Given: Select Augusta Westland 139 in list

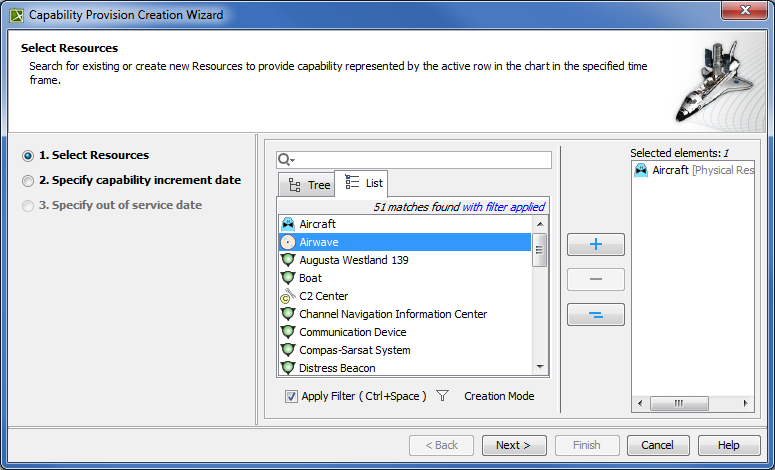Looking at the screenshot, I should (x=354, y=260).
